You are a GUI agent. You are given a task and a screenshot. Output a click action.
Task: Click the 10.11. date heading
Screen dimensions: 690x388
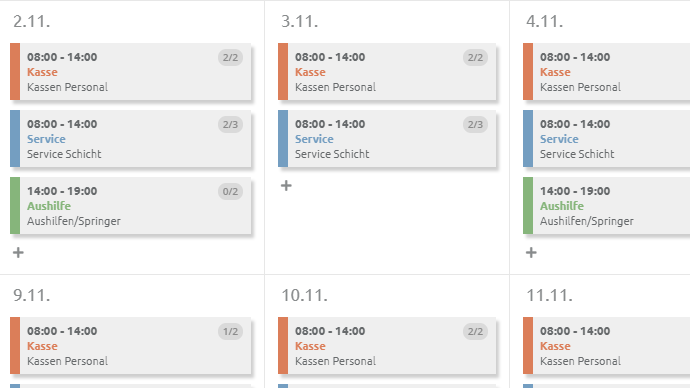click(x=305, y=295)
